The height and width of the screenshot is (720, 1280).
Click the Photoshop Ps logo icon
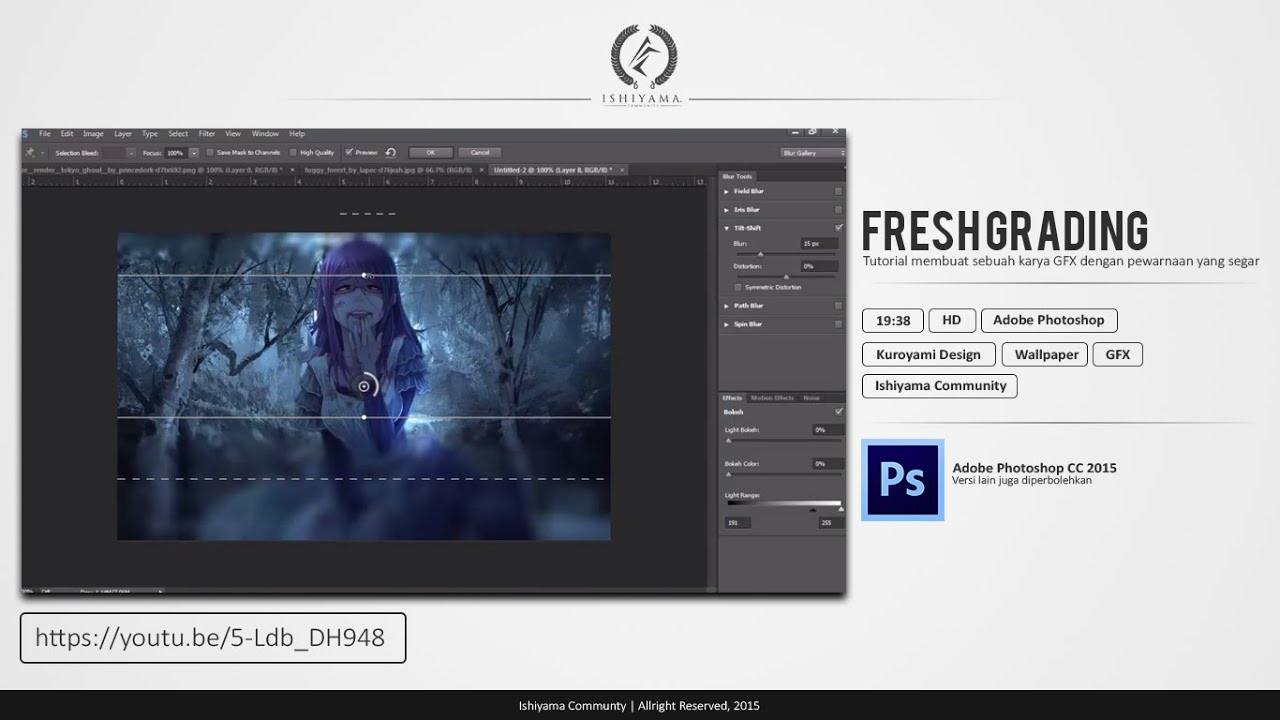(x=902, y=480)
